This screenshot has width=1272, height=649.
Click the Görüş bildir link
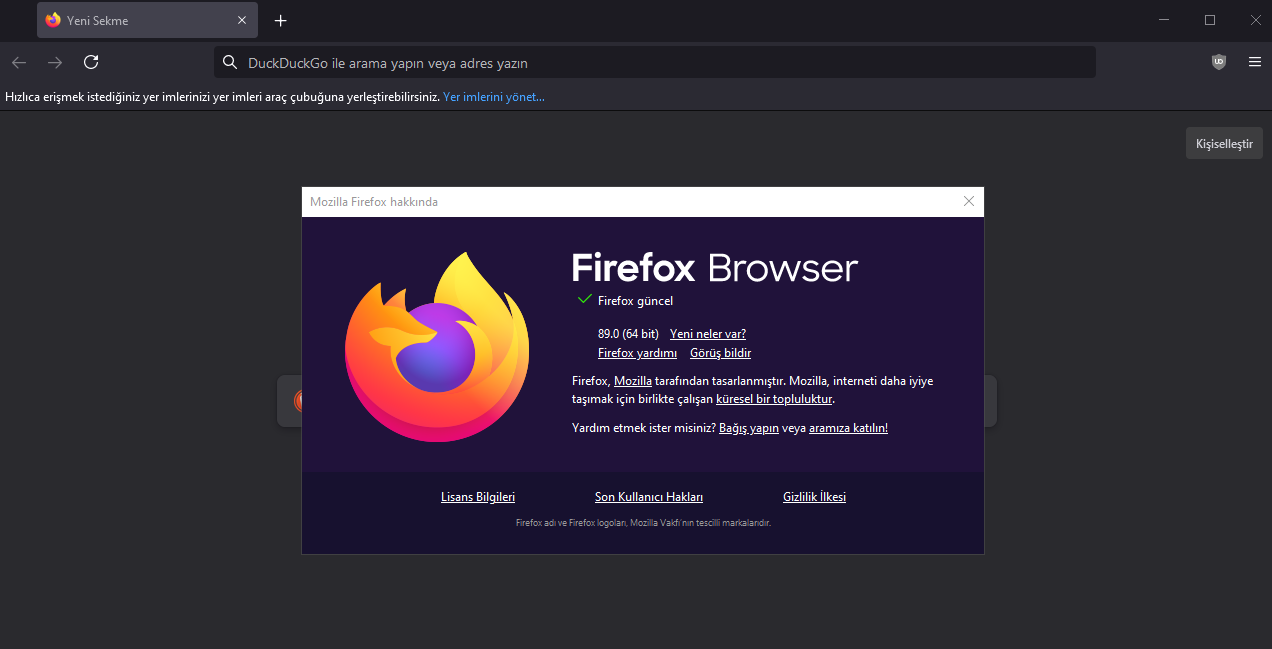[x=720, y=353]
